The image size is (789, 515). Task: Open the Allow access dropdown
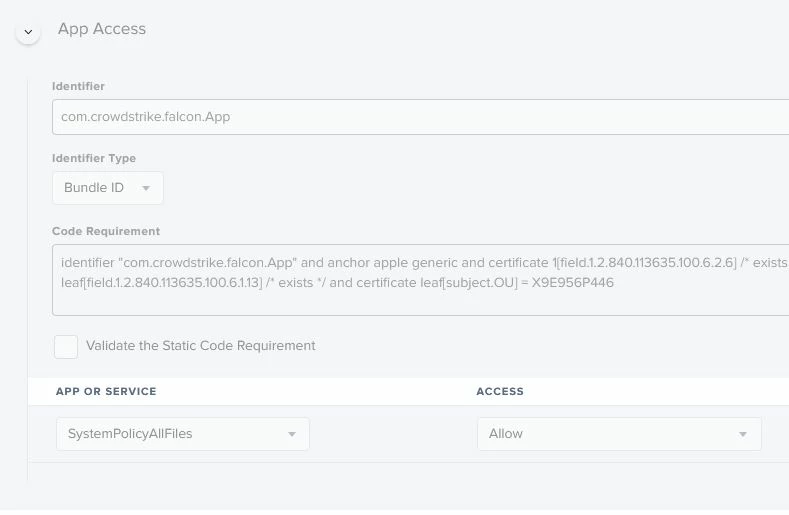619,434
